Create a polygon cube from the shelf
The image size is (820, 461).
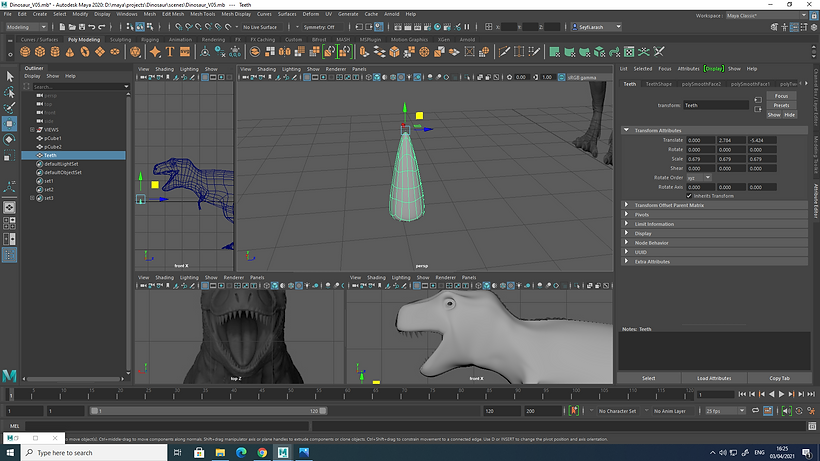[40, 52]
